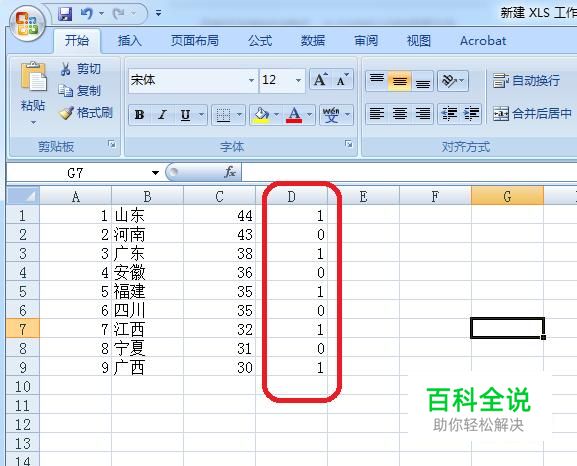The image size is (577, 466).
Task: Toggle italic formatting
Action: click(x=162, y=115)
